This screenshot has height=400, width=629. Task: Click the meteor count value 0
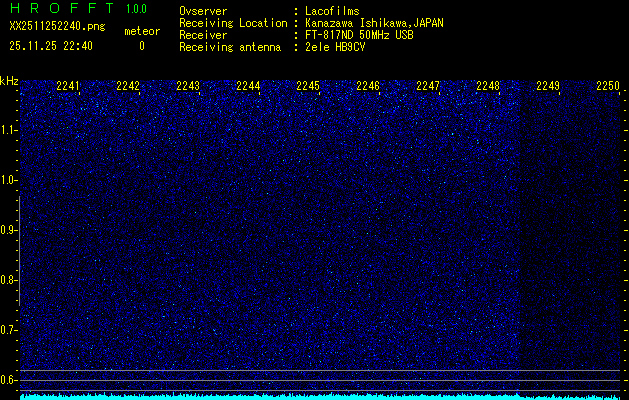pyautogui.click(x=141, y=46)
